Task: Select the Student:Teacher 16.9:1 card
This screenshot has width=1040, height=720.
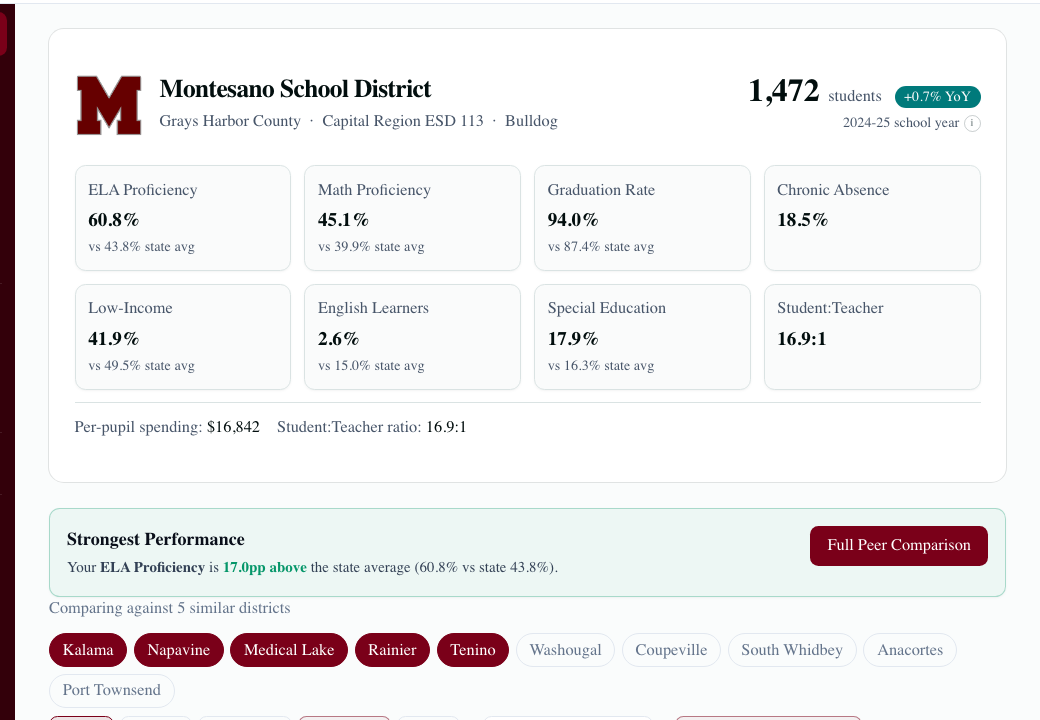Action: tap(872, 337)
